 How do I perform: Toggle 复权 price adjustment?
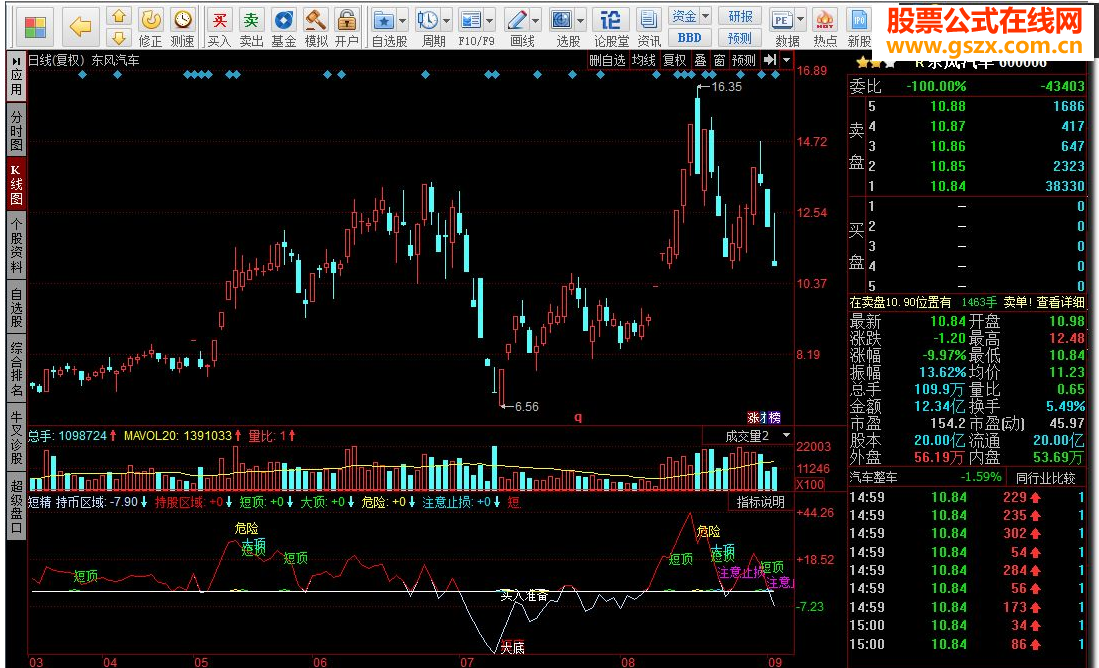tap(675, 60)
